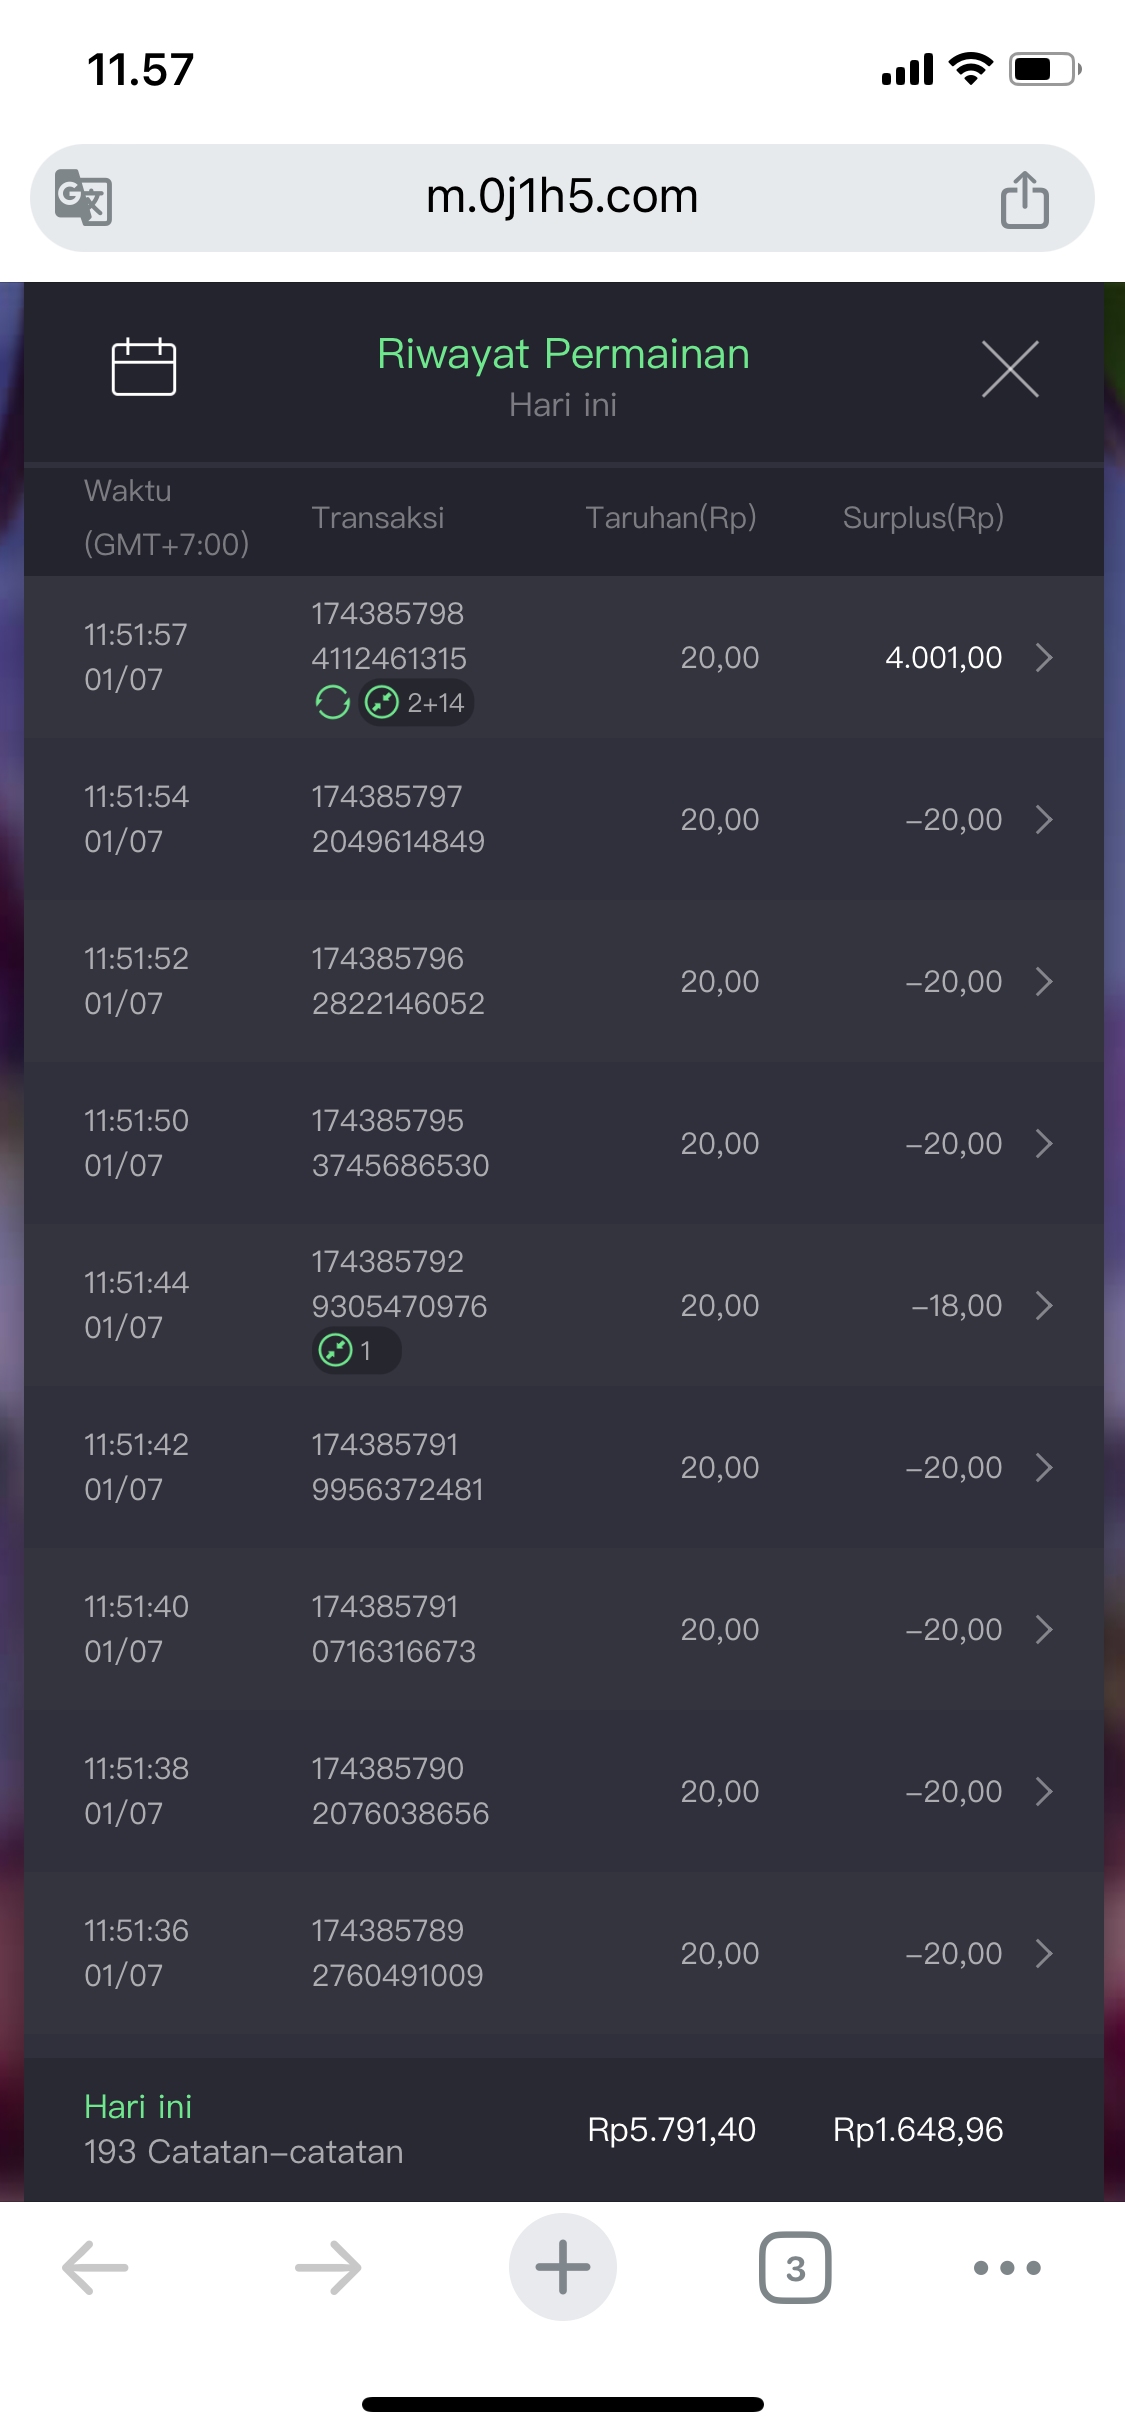Select transaction 174385790 2076038656 row
This screenshot has height=2436, width=1125.
click(x=560, y=1791)
